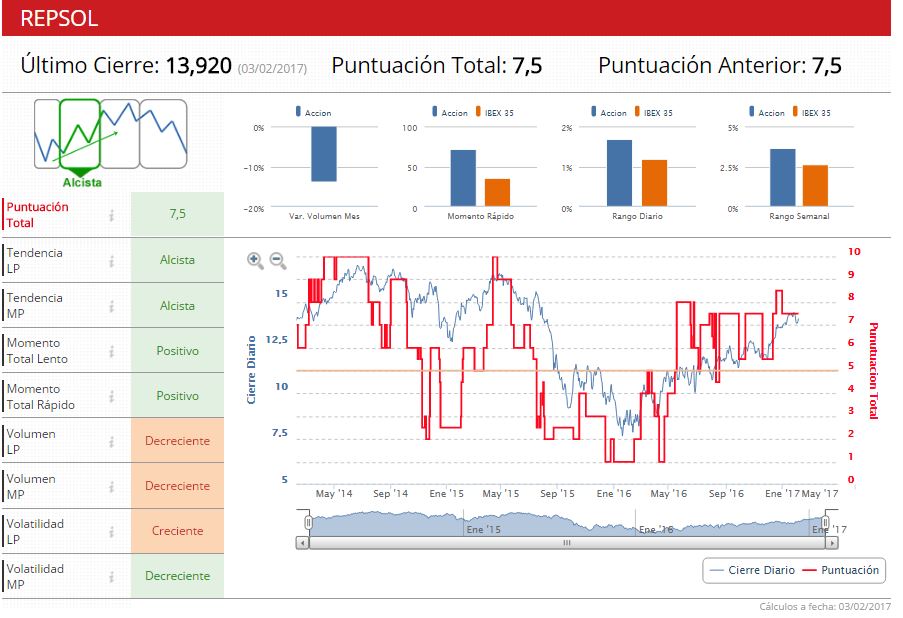Click the Último Cierre 13,920 value
Image resolution: width=903 pixels, height=618 pixels.
(199, 65)
